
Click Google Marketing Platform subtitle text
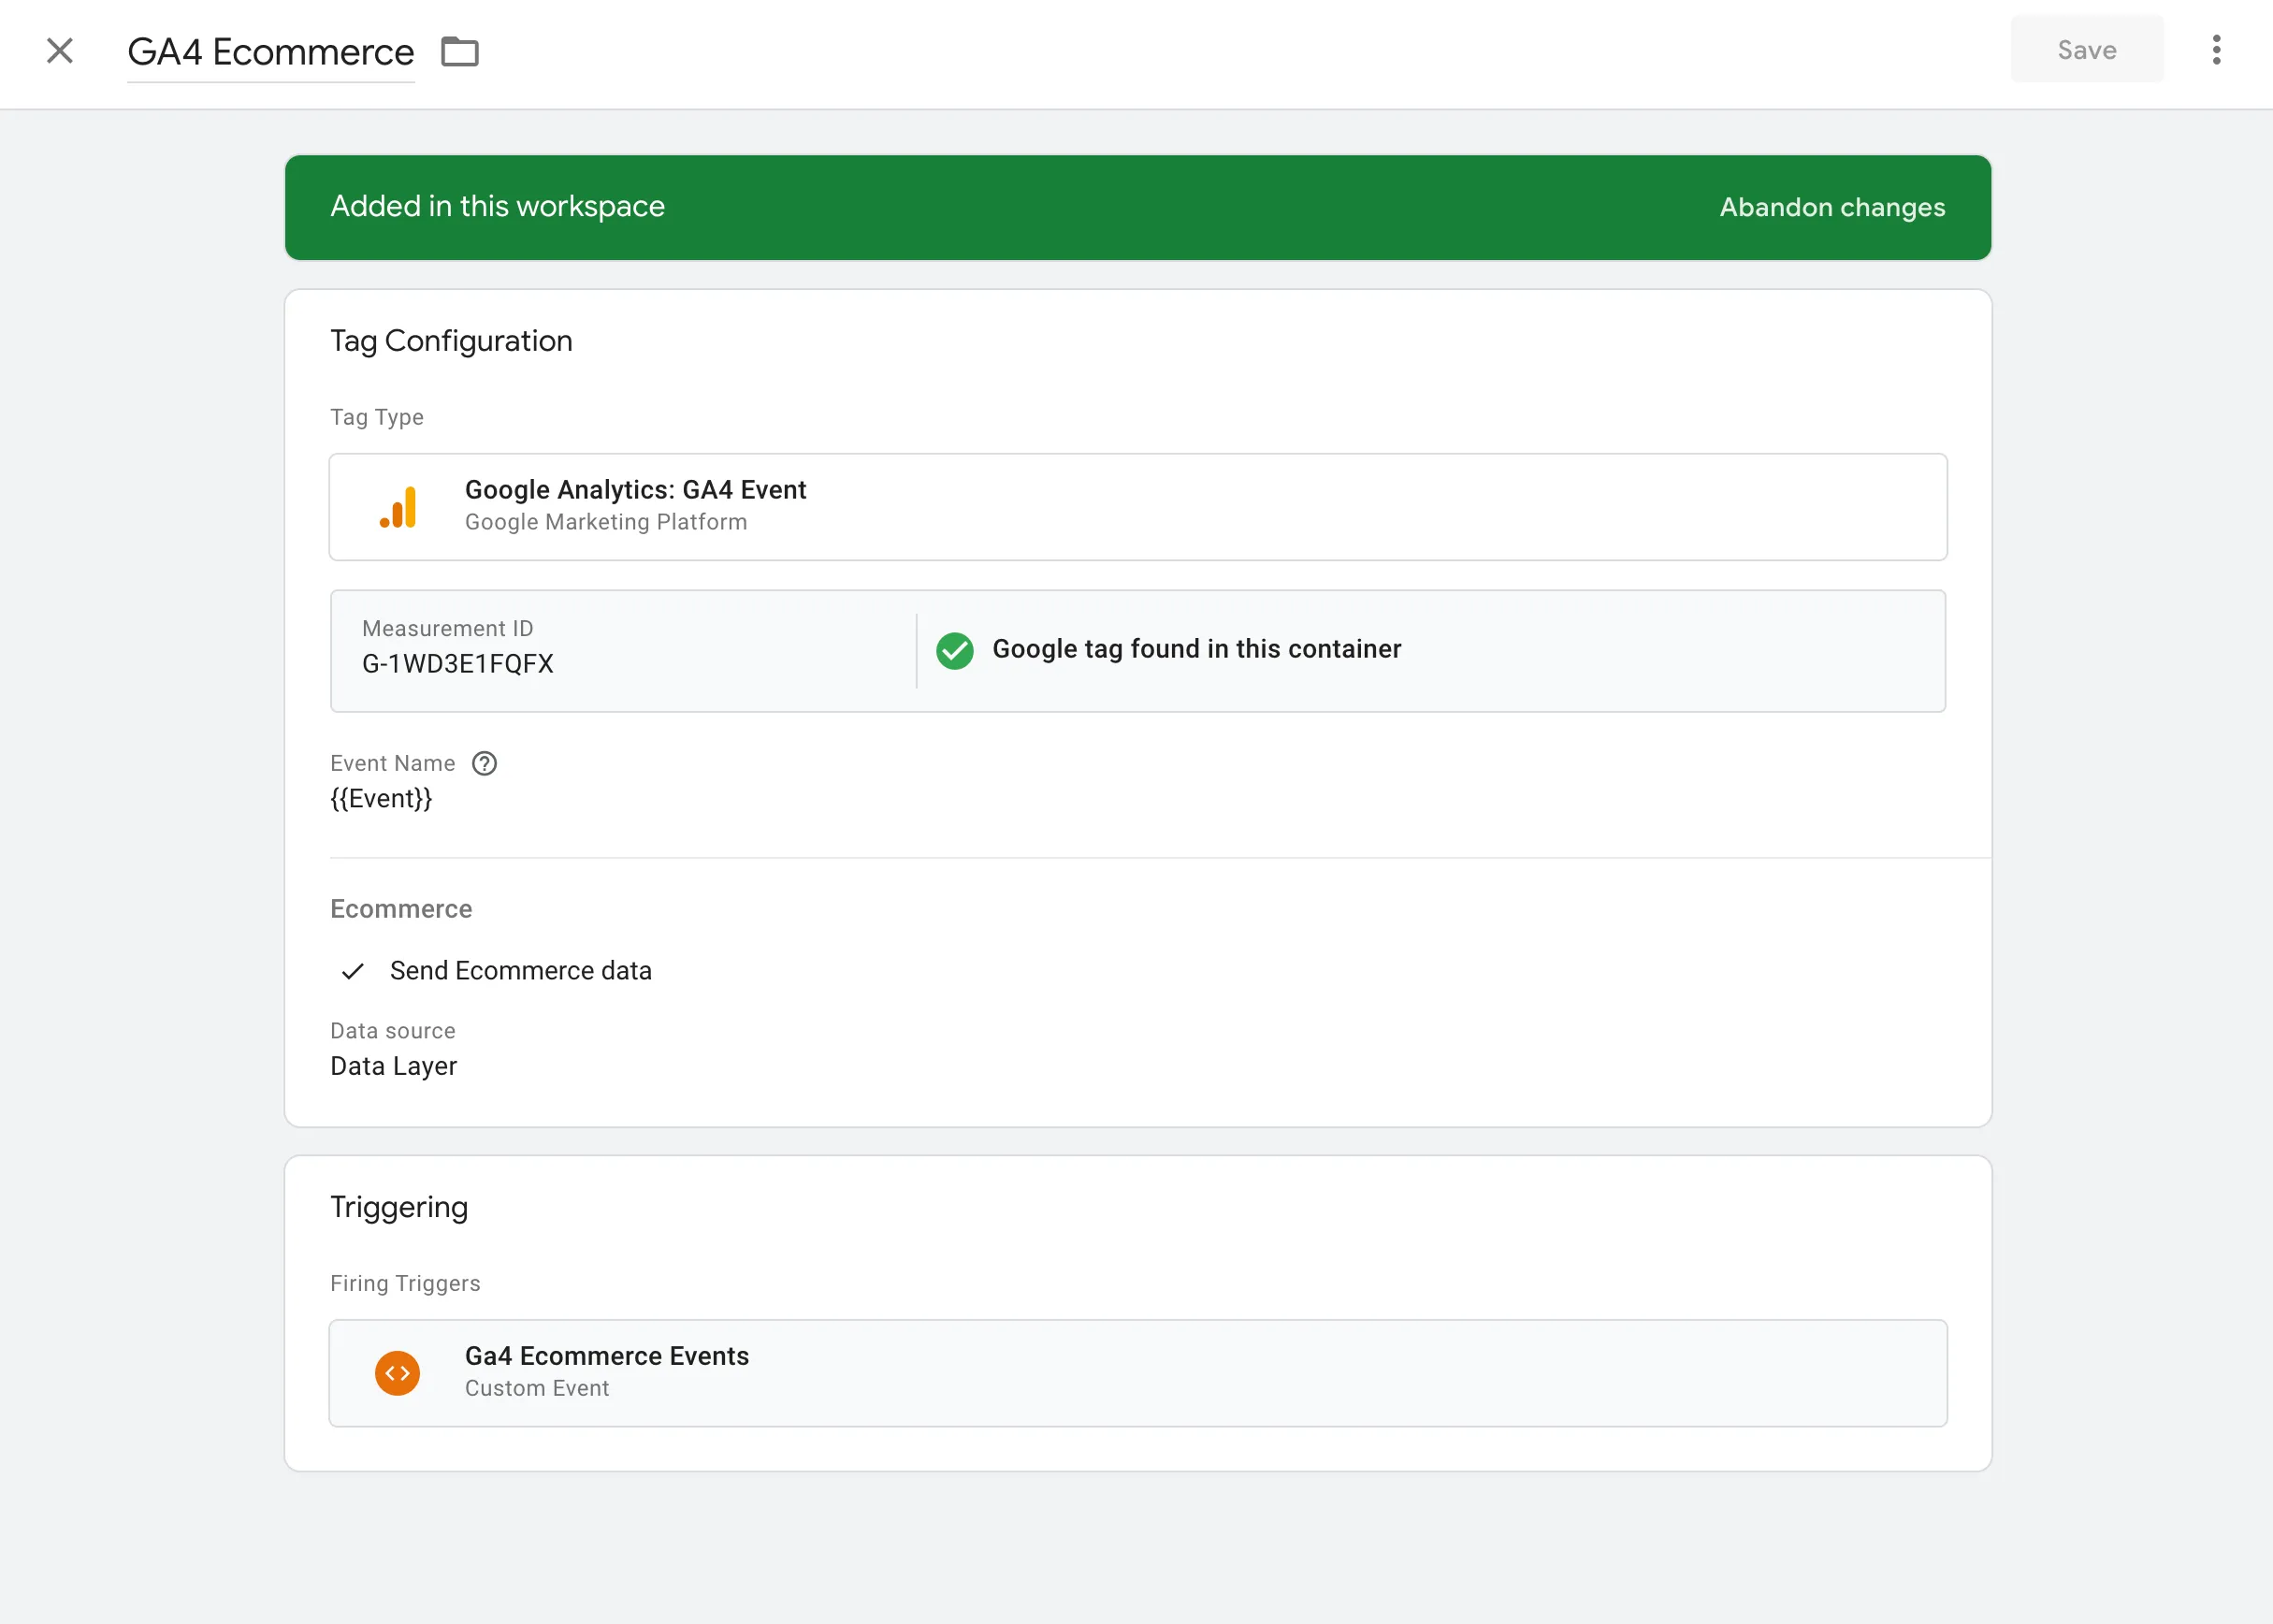(x=606, y=522)
